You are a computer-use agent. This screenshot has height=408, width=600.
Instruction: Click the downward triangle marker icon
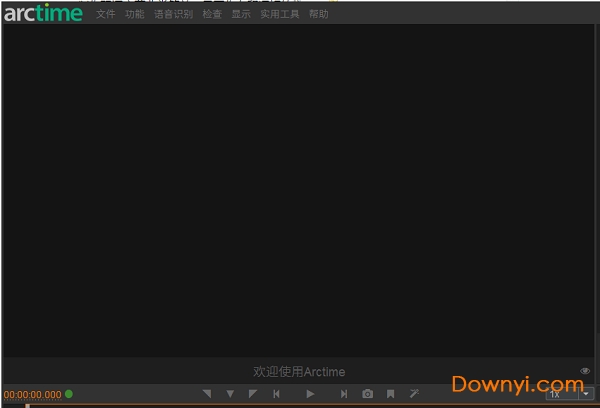(x=230, y=394)
